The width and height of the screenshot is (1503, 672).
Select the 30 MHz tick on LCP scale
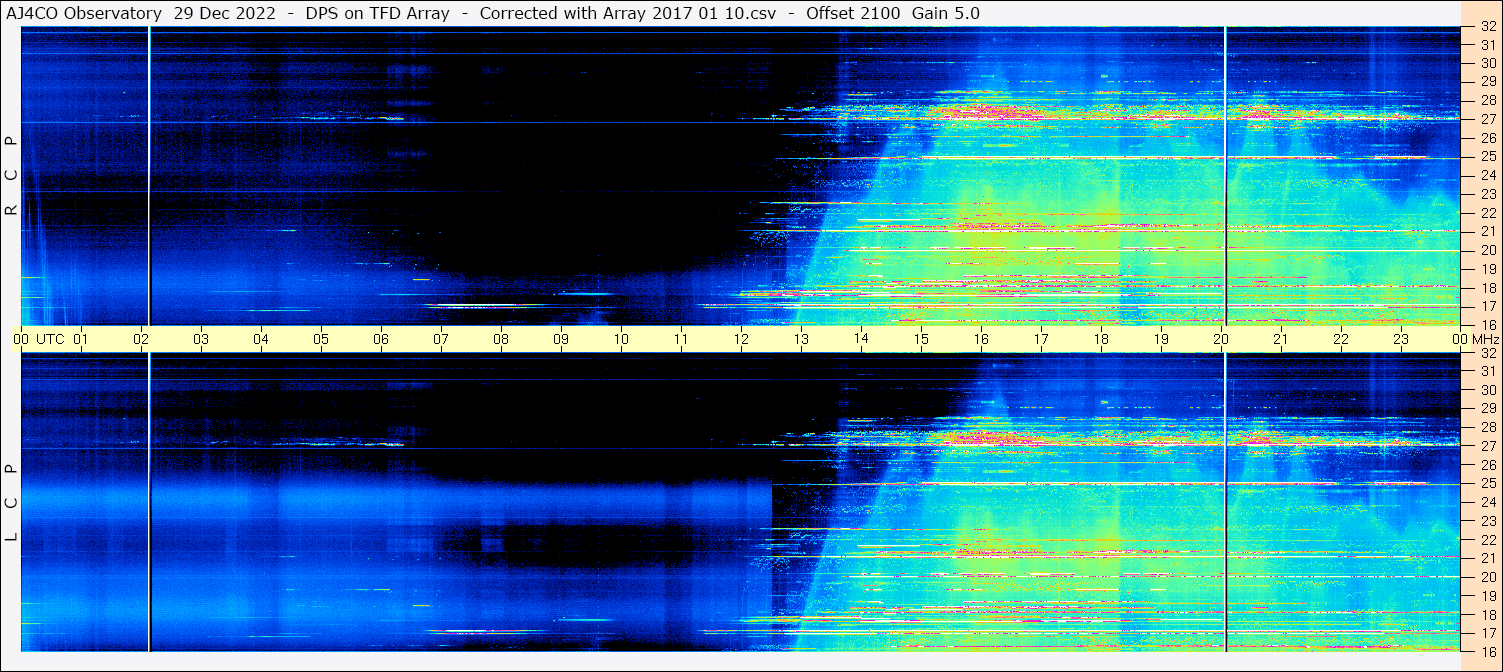[x=1487, y=390]
